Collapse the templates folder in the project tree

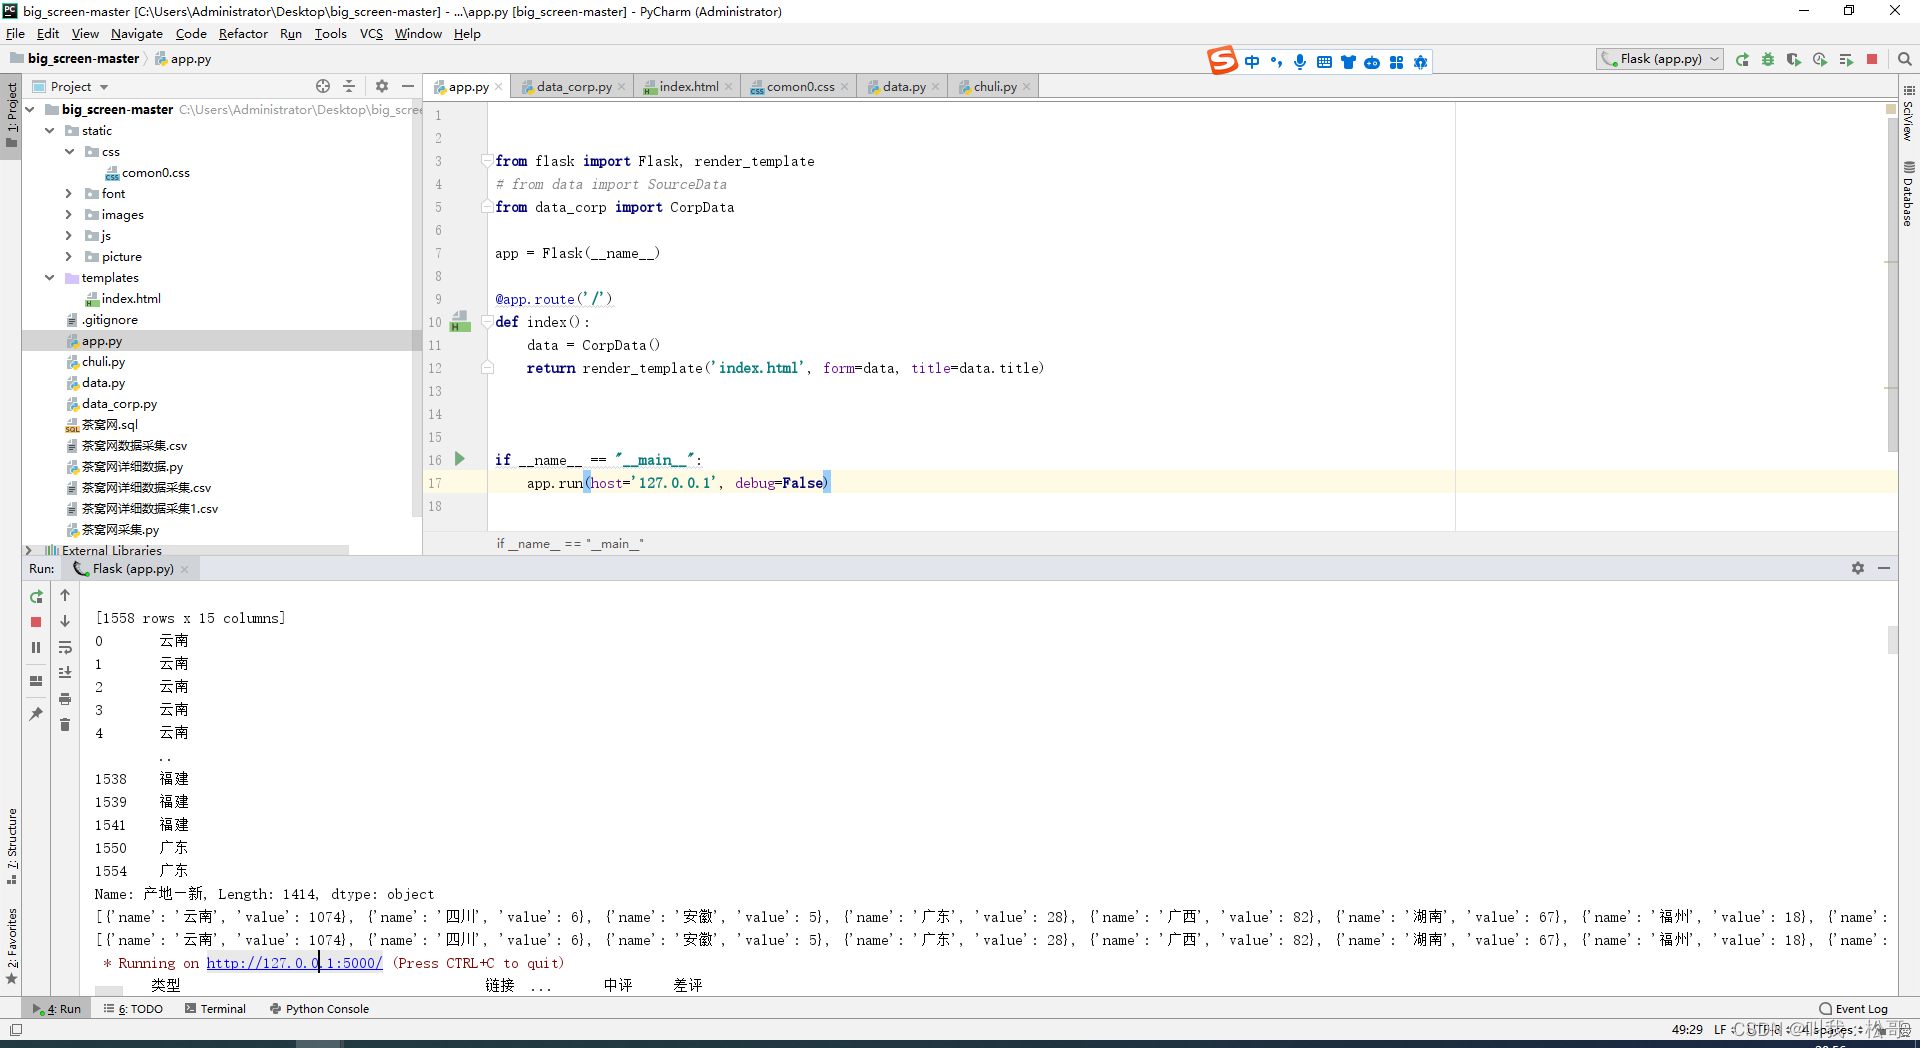click(49, 278)
